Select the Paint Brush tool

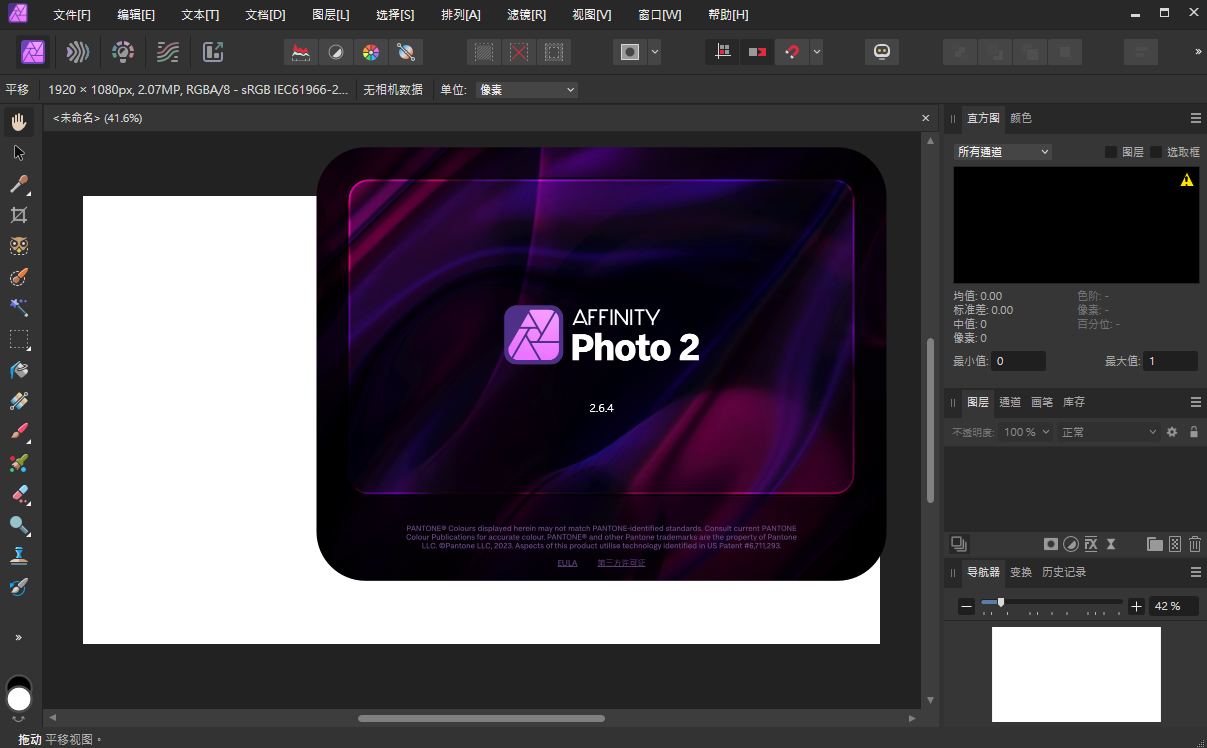pyautogui.click(x=19, y=432)
